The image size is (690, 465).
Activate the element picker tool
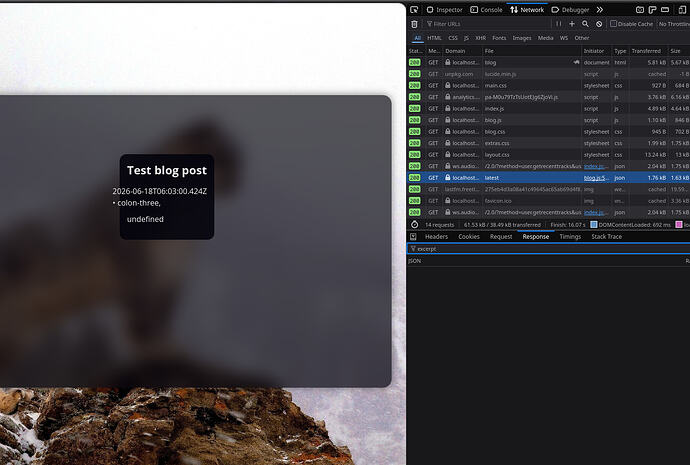click(x=414, y=10)
